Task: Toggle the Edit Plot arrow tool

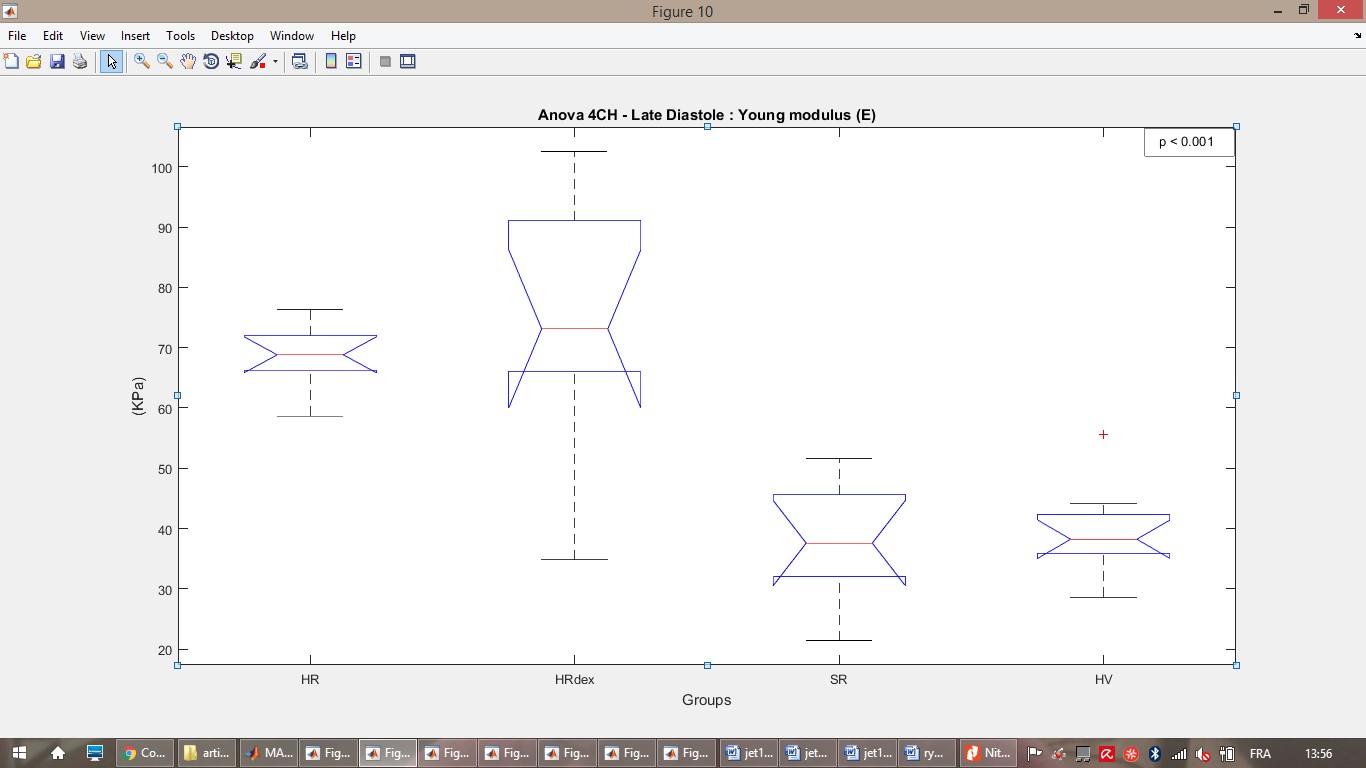Action: [x=111, y=62]
